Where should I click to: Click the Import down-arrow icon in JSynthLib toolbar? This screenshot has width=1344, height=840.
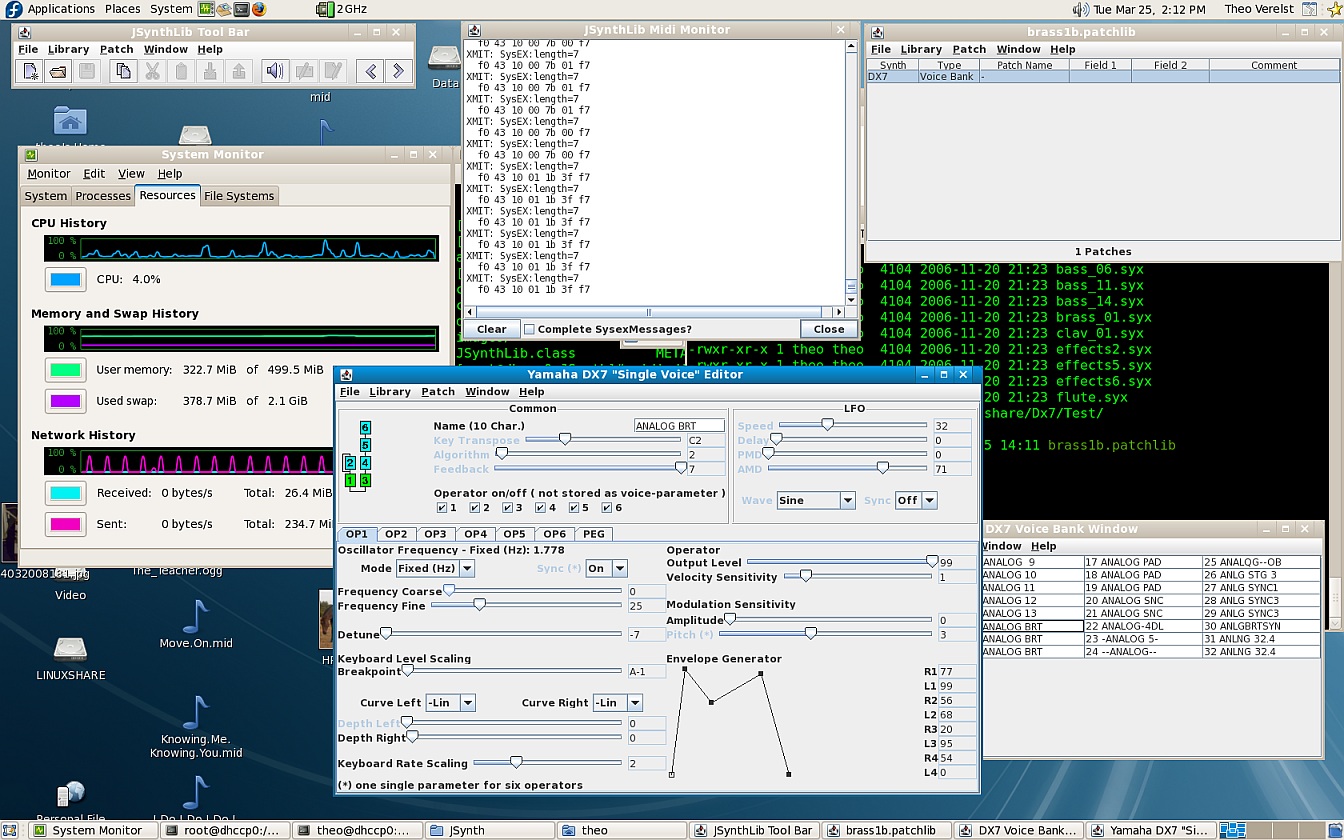[x=210, y=71]
